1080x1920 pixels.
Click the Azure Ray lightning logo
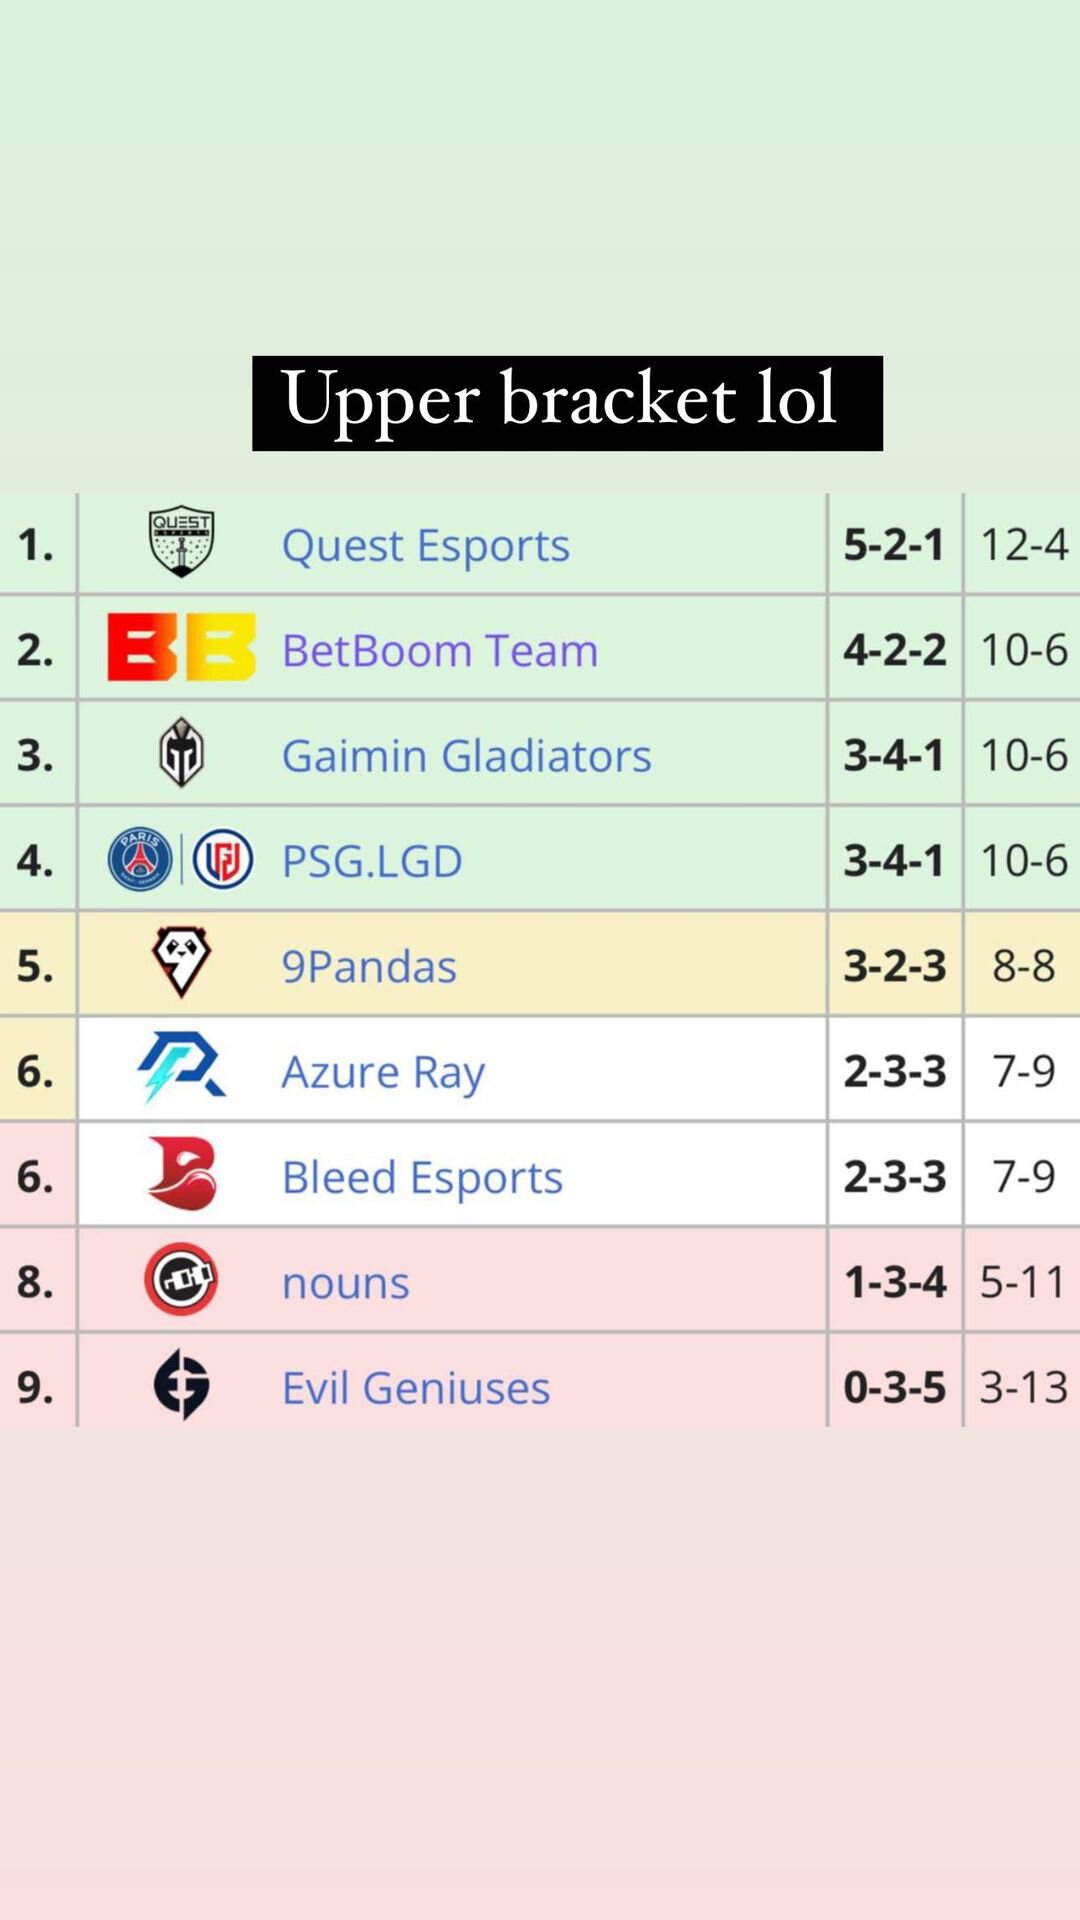point(181,1067)
